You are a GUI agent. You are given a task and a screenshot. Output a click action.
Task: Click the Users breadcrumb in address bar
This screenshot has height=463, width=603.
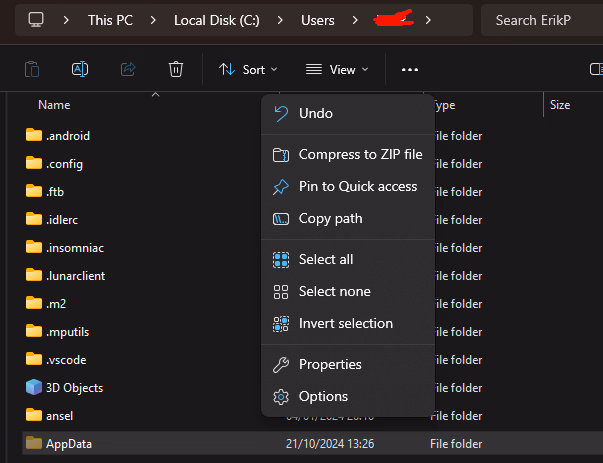(318, 20)
